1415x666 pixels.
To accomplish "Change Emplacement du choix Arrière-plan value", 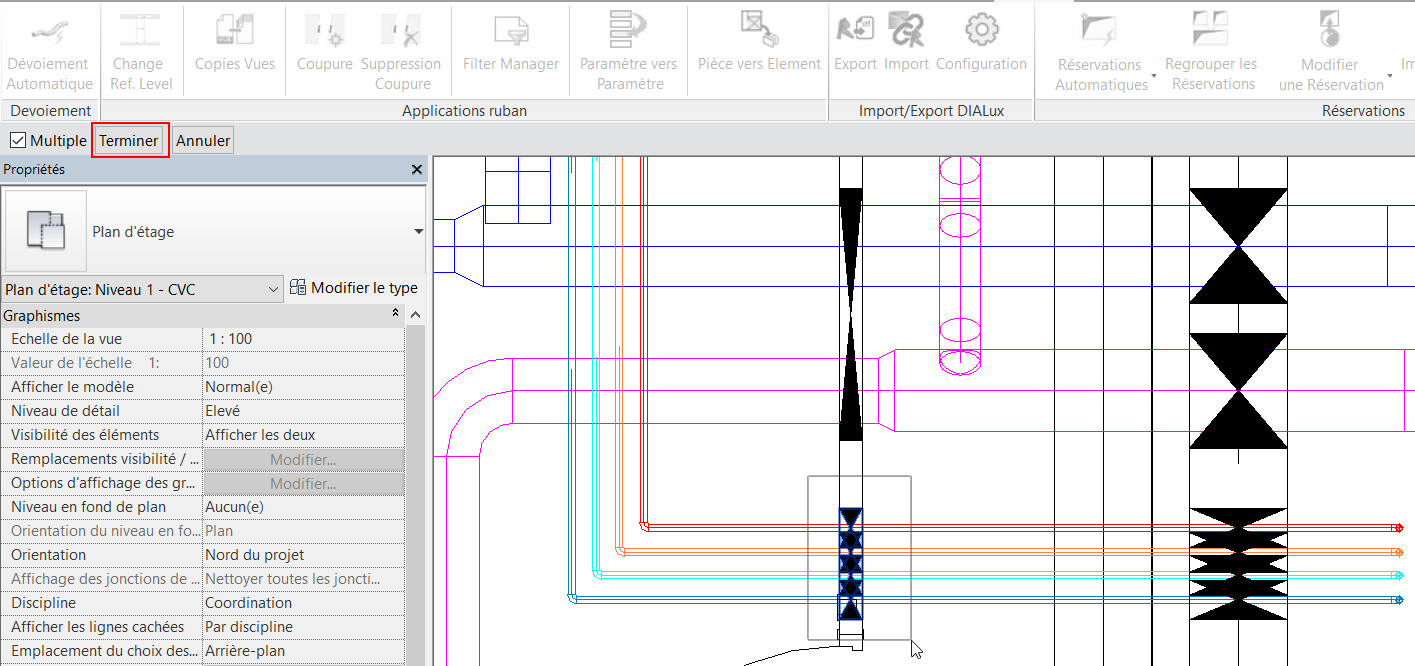I will [x=304, y=651].
